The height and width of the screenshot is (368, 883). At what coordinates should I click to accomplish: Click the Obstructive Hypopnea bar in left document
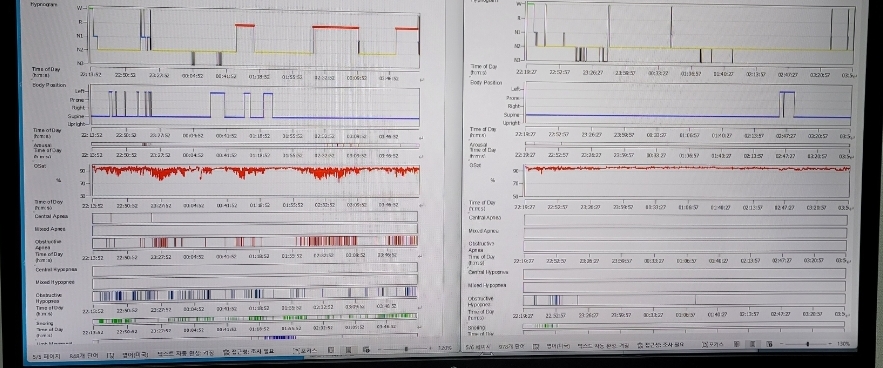coord(255,294)
